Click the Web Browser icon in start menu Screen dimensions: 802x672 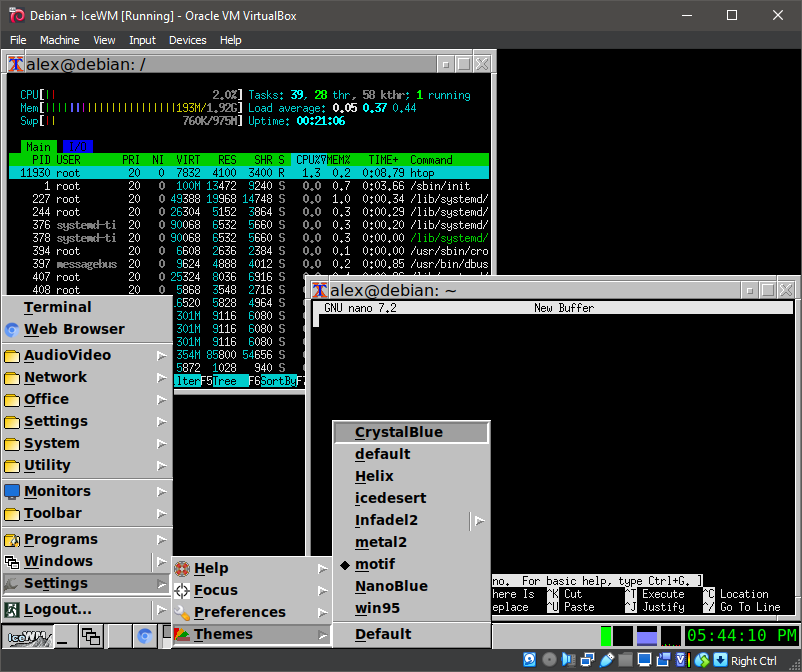(12, 329)
